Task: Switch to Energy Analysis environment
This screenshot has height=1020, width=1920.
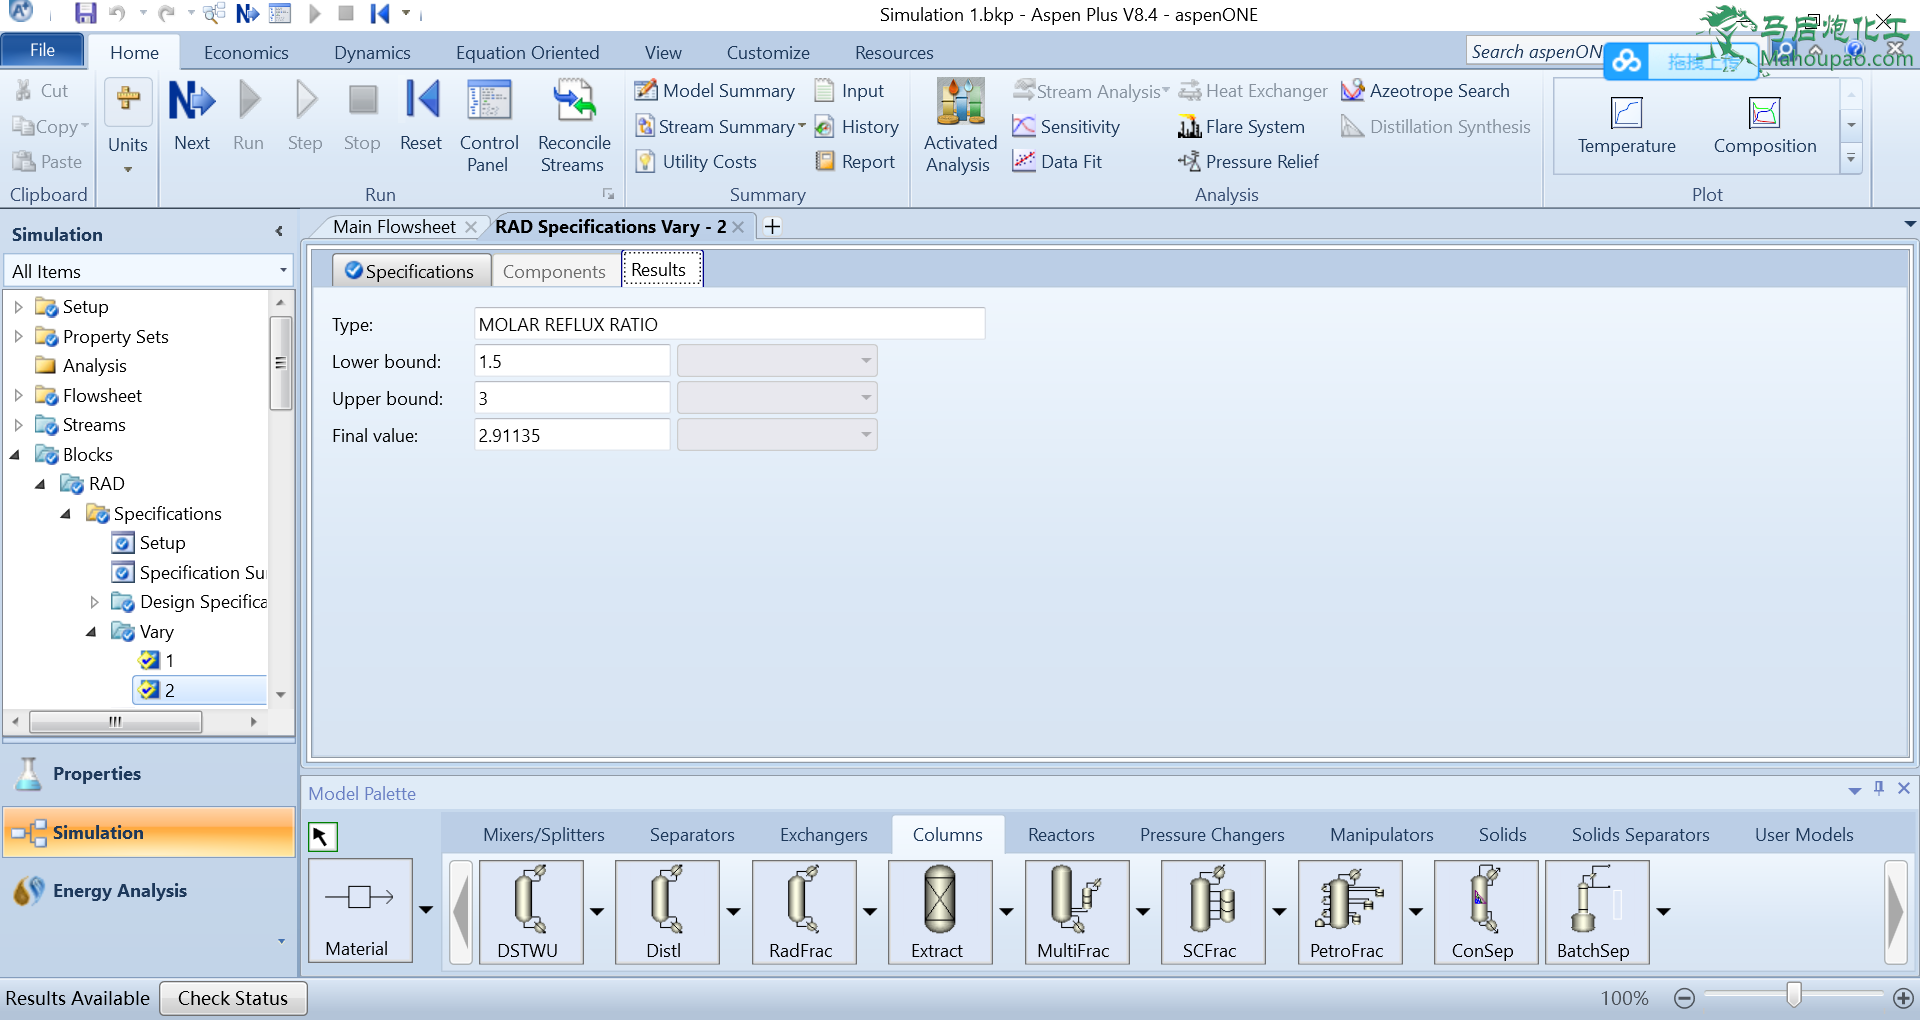Action: point(148,891)
